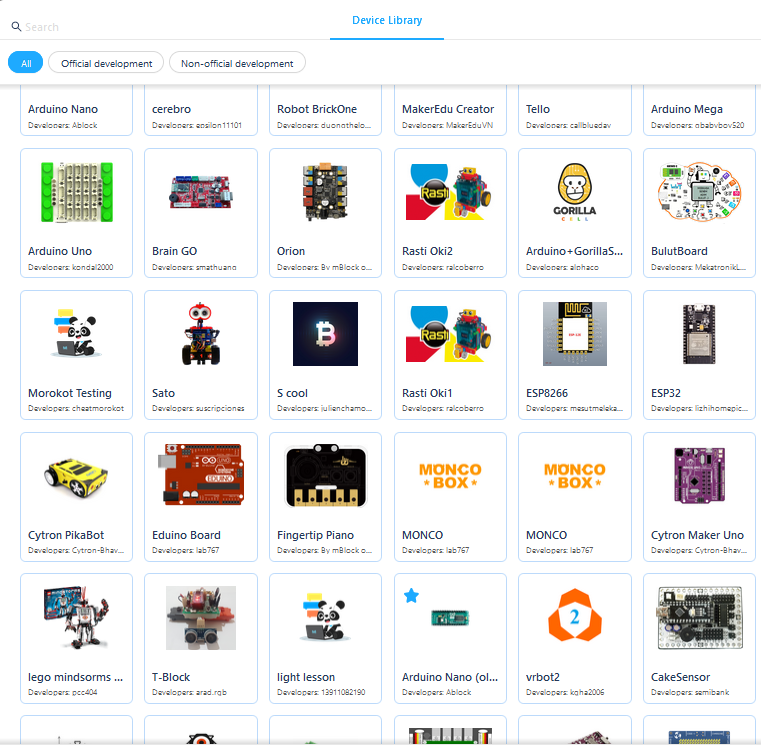Choose the Tello device card
Viewport: 761px width, 745px height.
click(575, 110)
